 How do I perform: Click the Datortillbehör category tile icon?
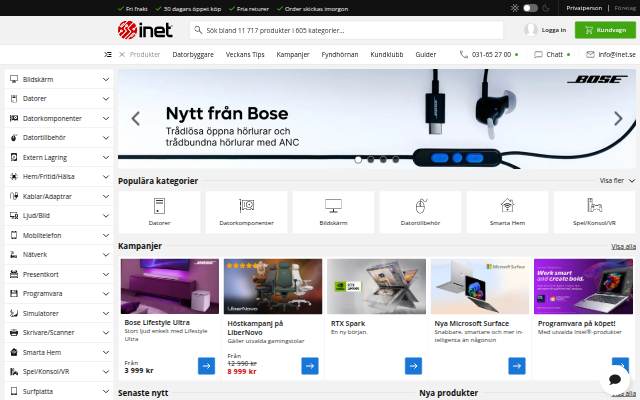[420, 206]
